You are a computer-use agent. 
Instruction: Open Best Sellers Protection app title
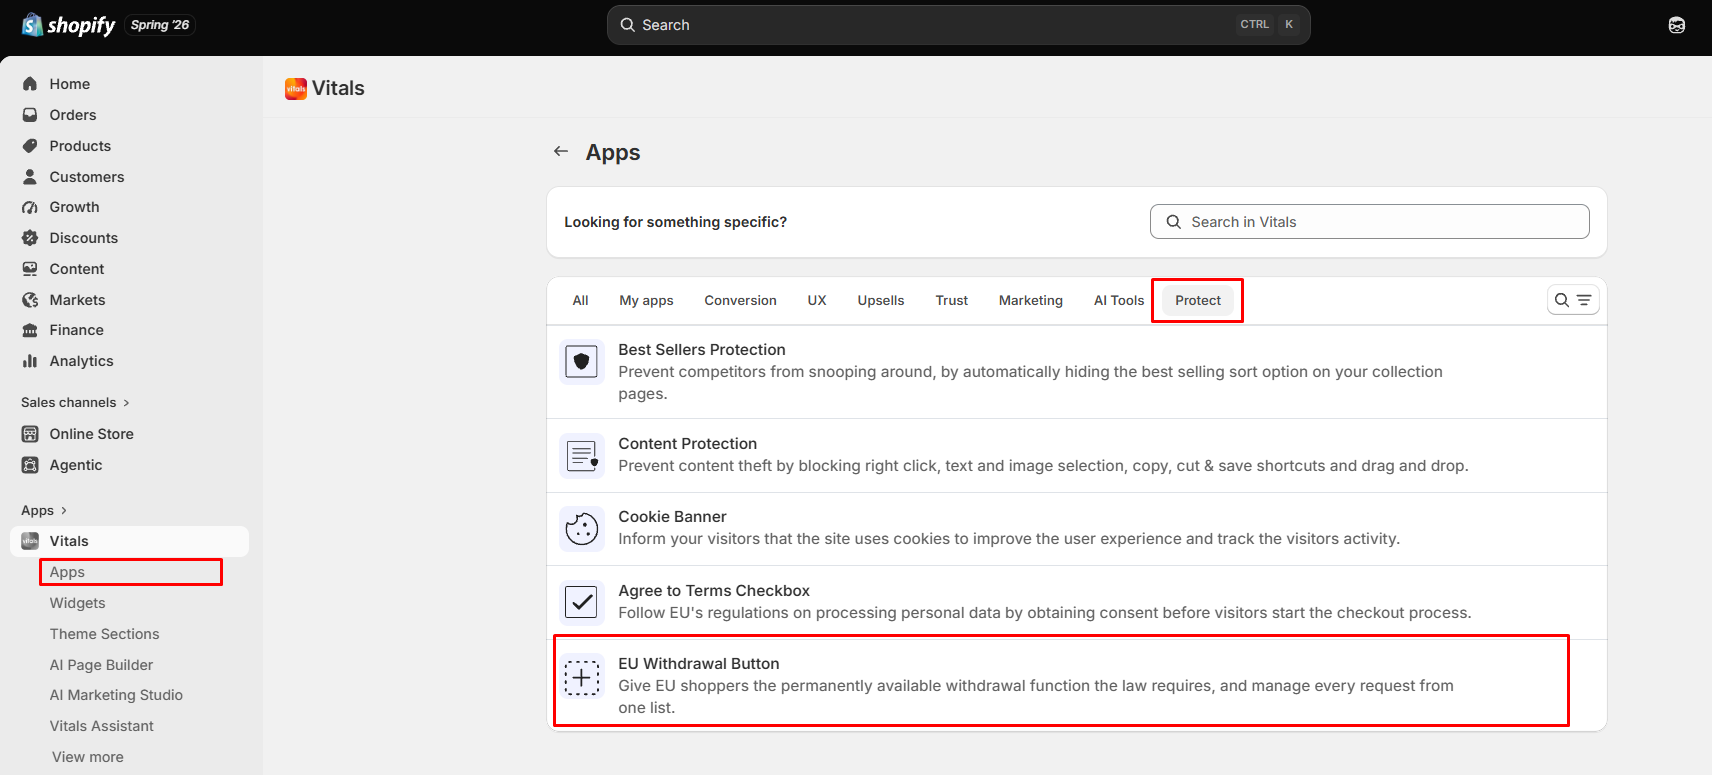click(x=702, y=350)
